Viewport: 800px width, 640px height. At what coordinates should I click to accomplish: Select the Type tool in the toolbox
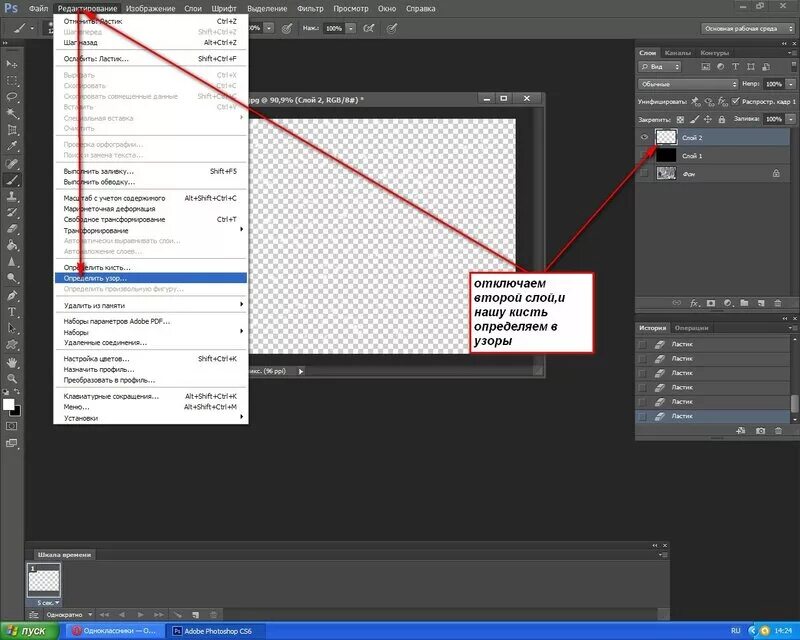(12, 312)
